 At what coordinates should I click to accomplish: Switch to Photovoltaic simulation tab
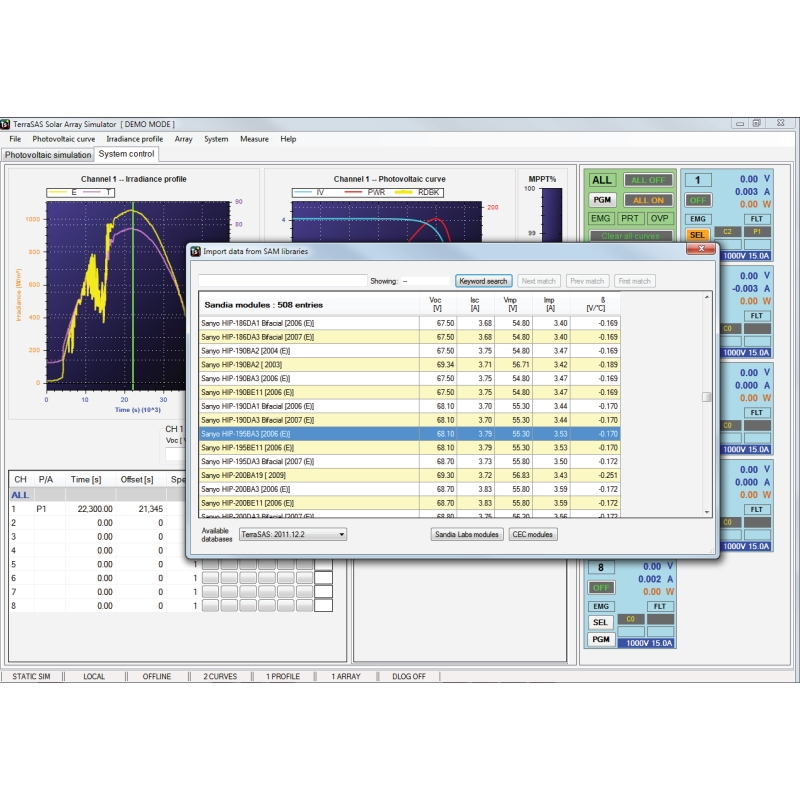[x=48, y=155]
